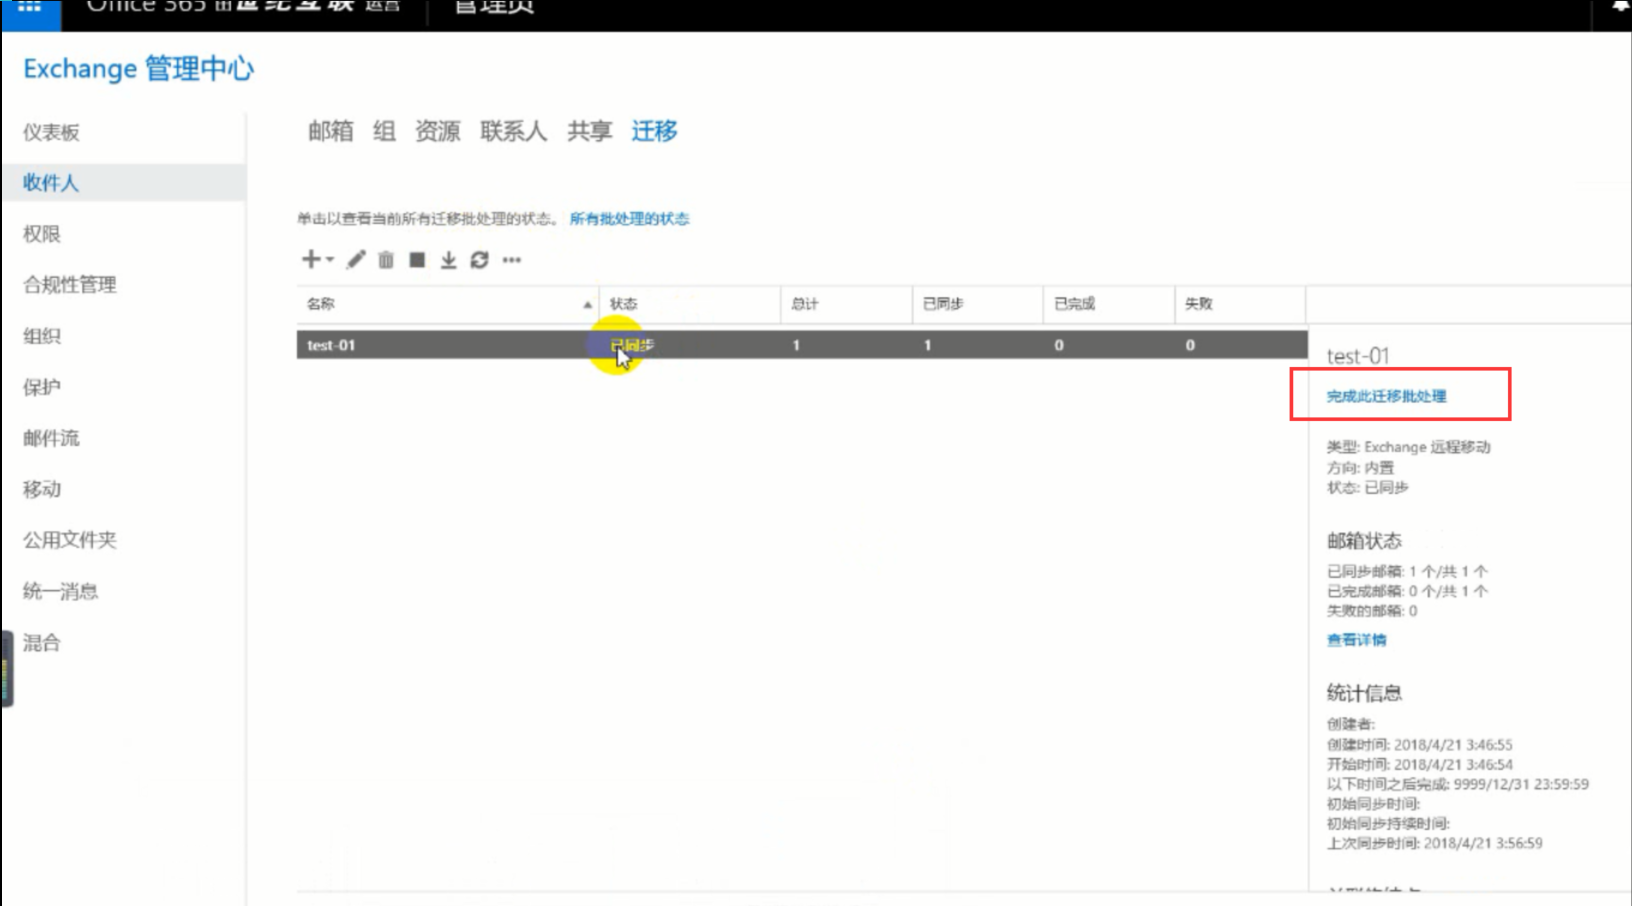
Task: Click the 状态 column header
Action: (689, 304)
